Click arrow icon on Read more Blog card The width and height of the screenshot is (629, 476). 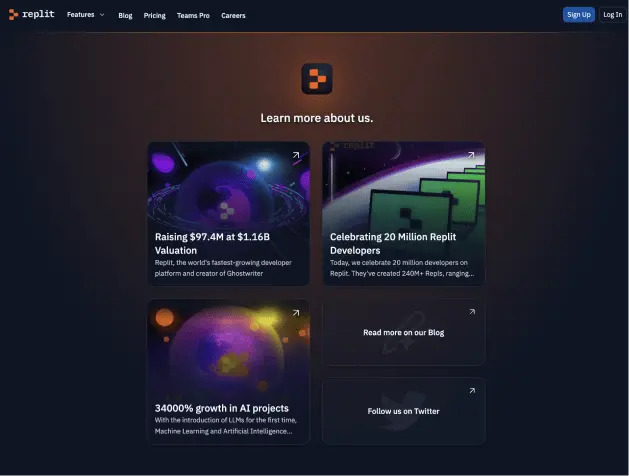(x=472, y=312)
